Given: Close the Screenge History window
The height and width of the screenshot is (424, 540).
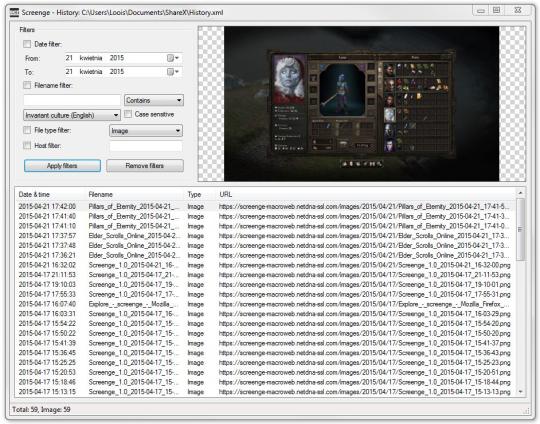Looking at the screenshot, I should [518, 10].
